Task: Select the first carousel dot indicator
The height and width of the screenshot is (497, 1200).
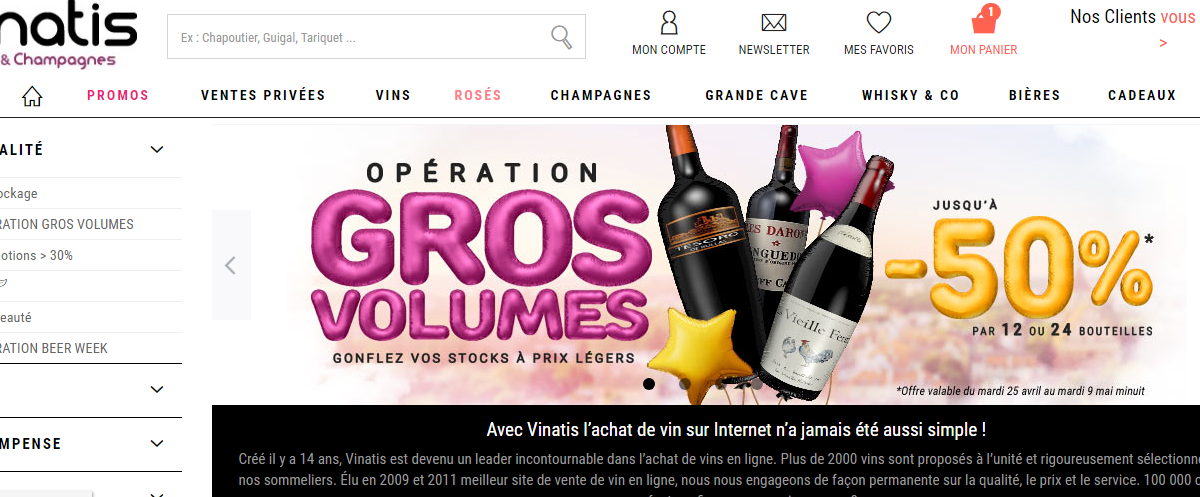Action: [x=649, y=383]
